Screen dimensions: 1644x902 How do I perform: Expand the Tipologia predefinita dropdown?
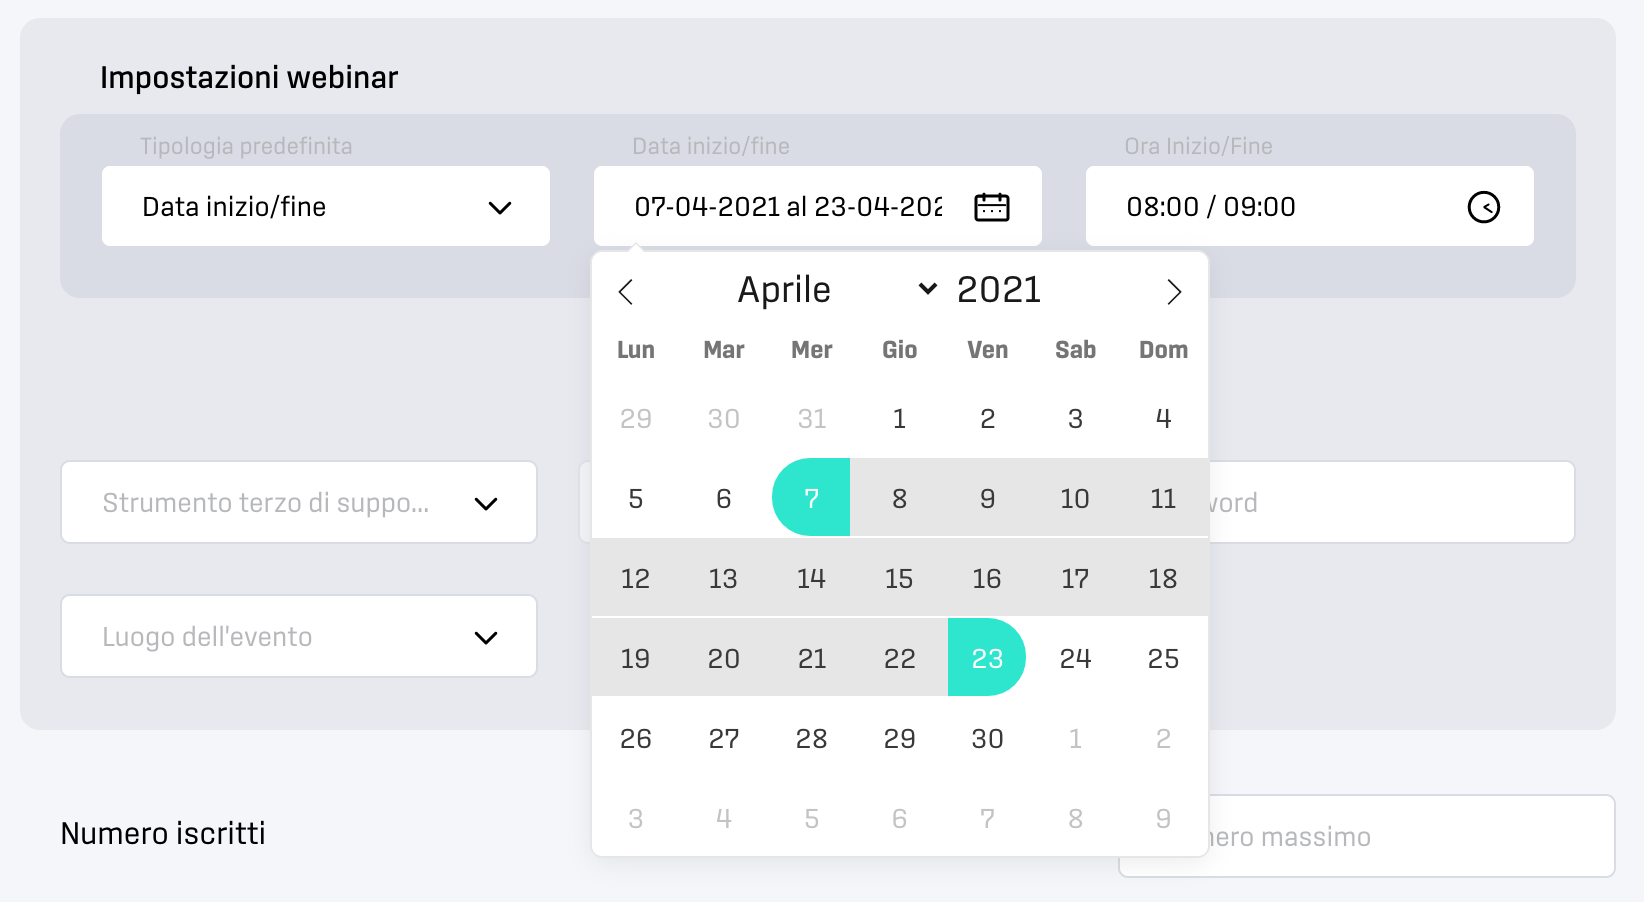click(326, 206)
